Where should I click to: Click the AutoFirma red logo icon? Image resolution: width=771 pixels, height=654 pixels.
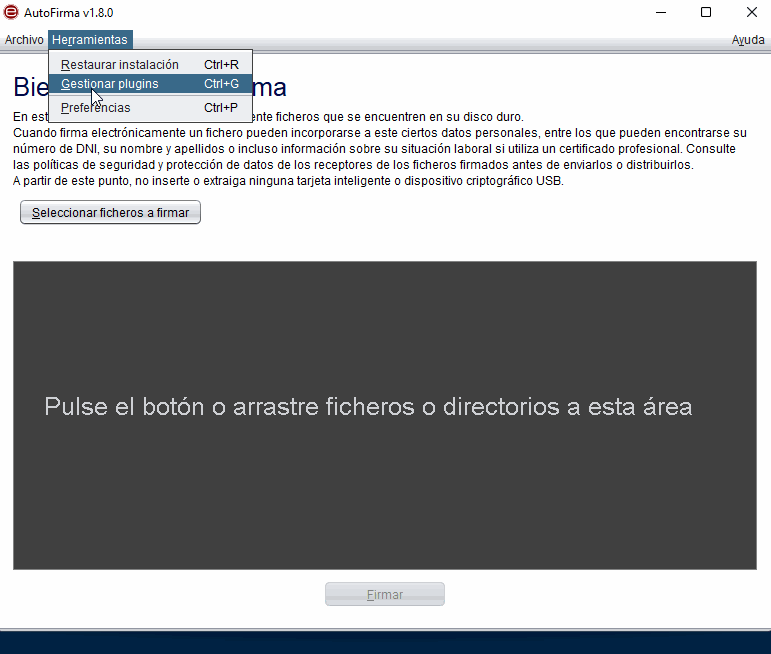click(11, 12)
